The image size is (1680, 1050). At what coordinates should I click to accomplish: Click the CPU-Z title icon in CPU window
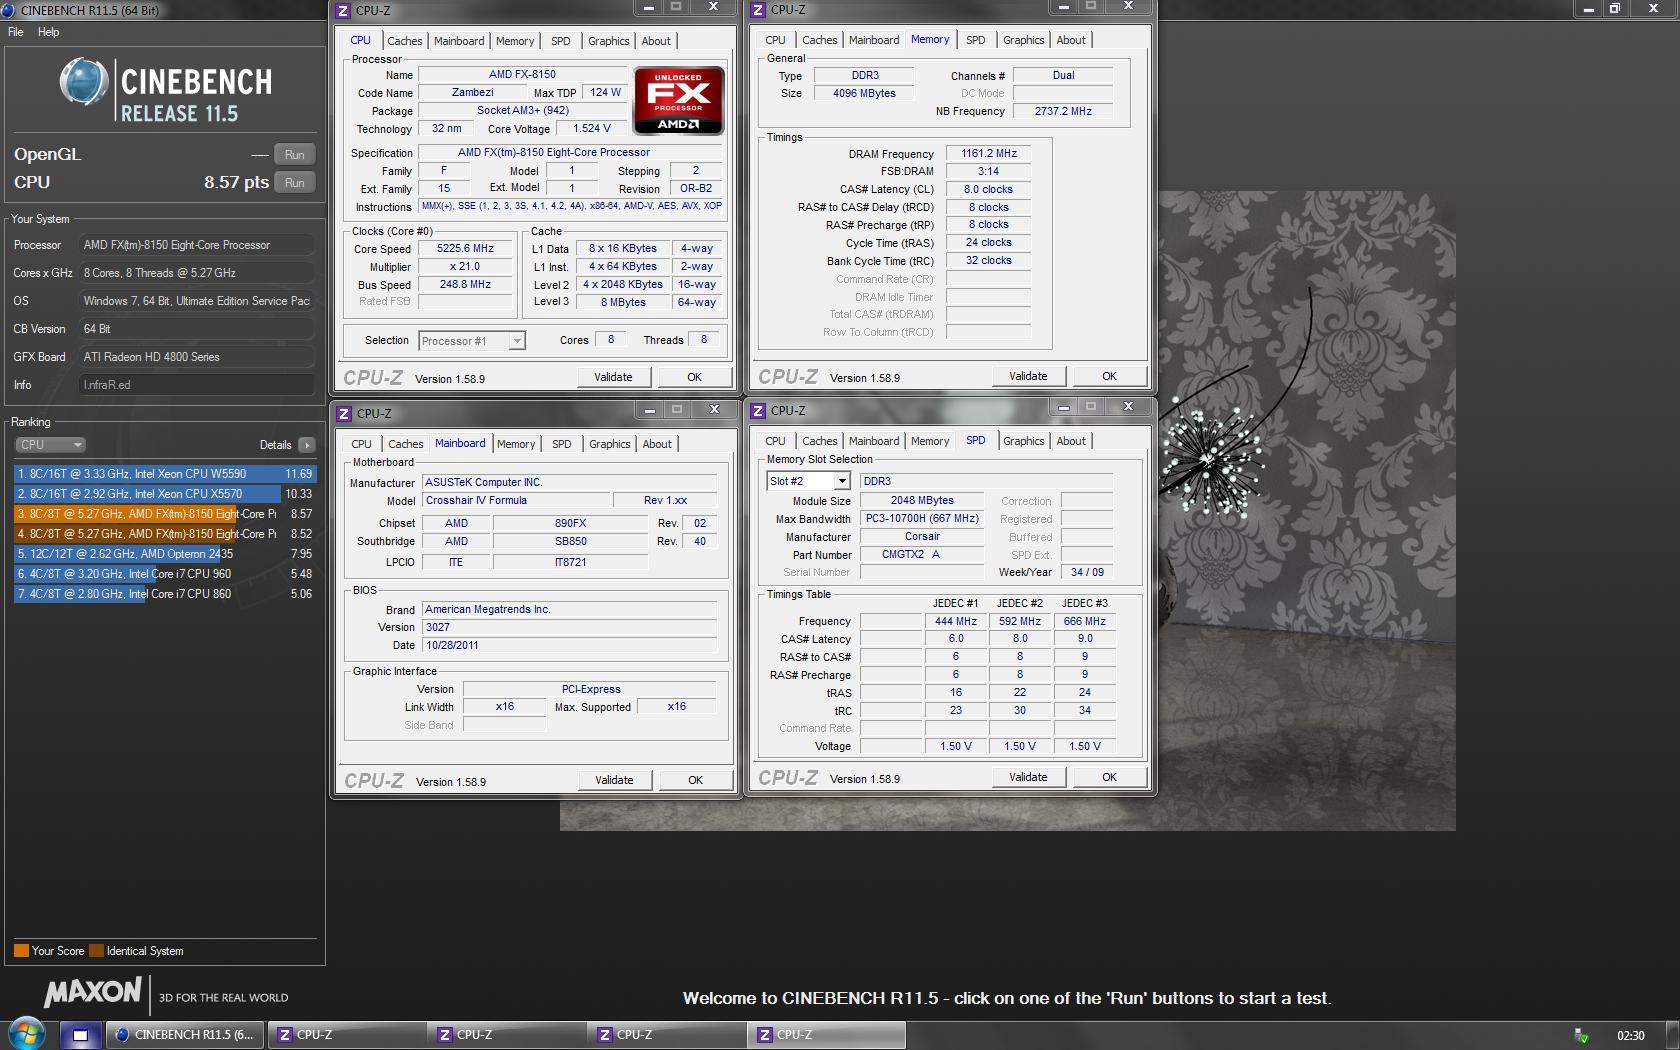coord(343,10)
